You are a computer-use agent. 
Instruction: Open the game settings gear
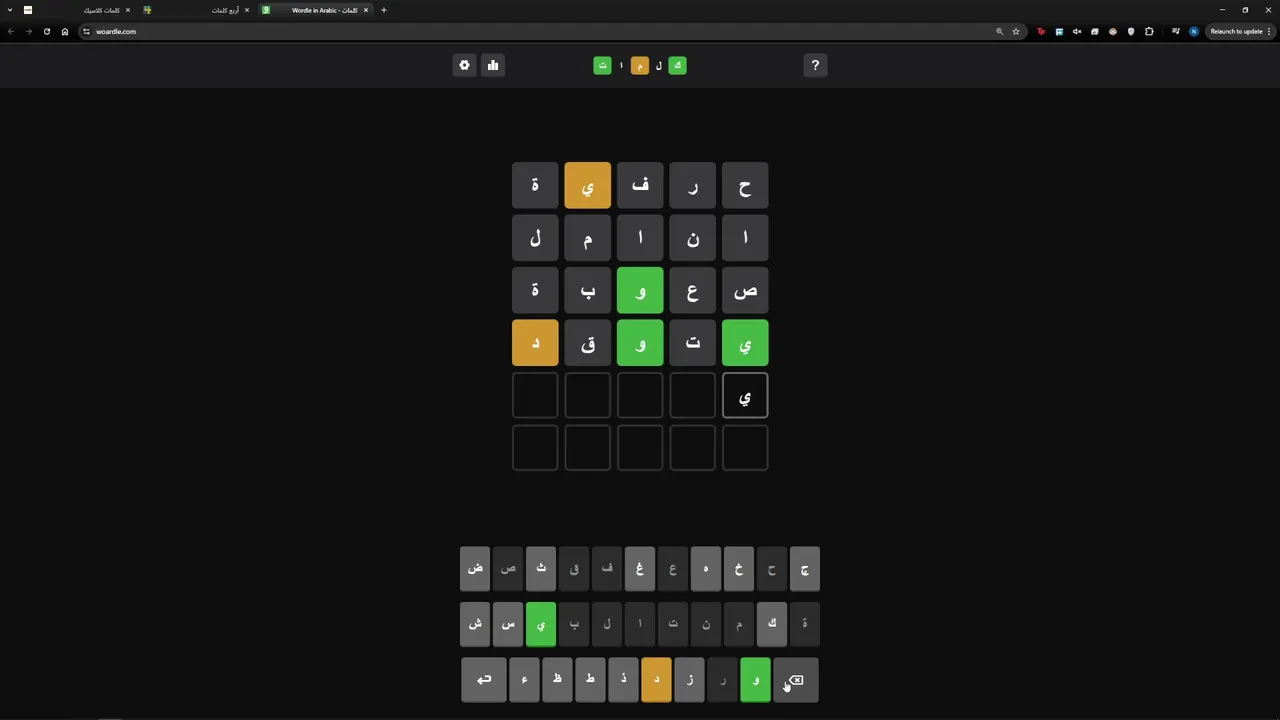click(x=464, y=65)
